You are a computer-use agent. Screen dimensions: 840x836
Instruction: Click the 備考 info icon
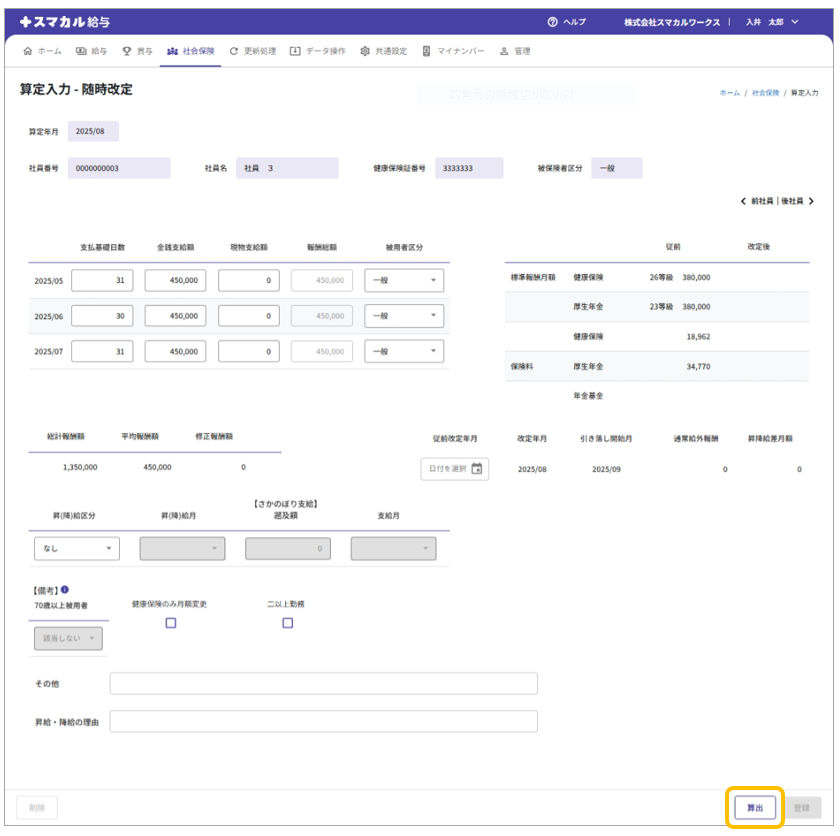coord(66,590)
